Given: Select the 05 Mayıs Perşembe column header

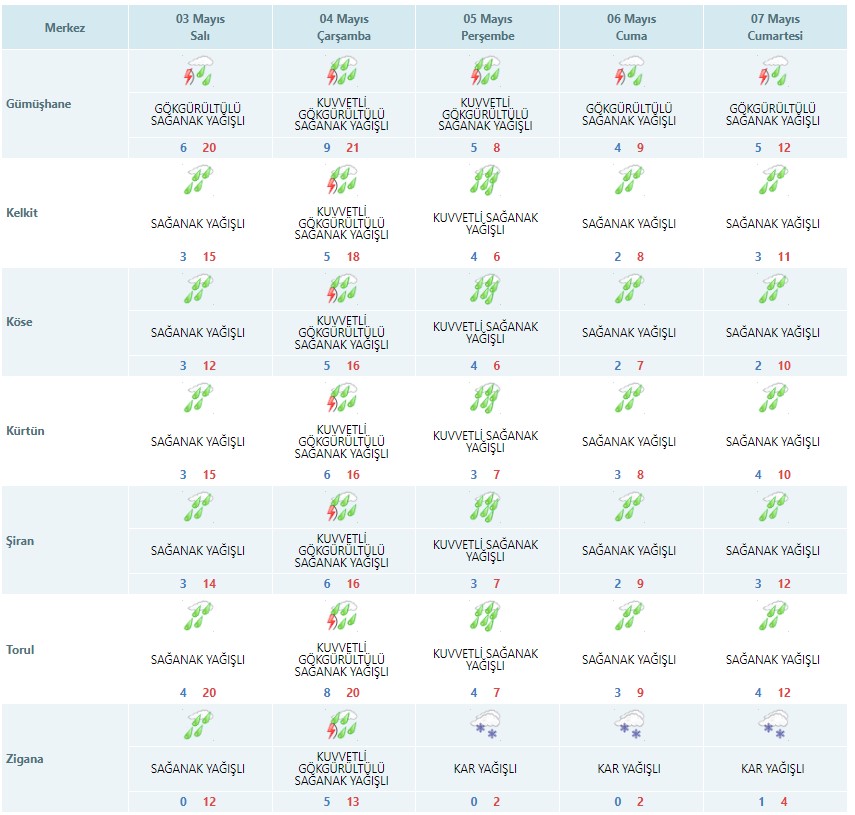Looking at the screenshot, I should (486, 27).
